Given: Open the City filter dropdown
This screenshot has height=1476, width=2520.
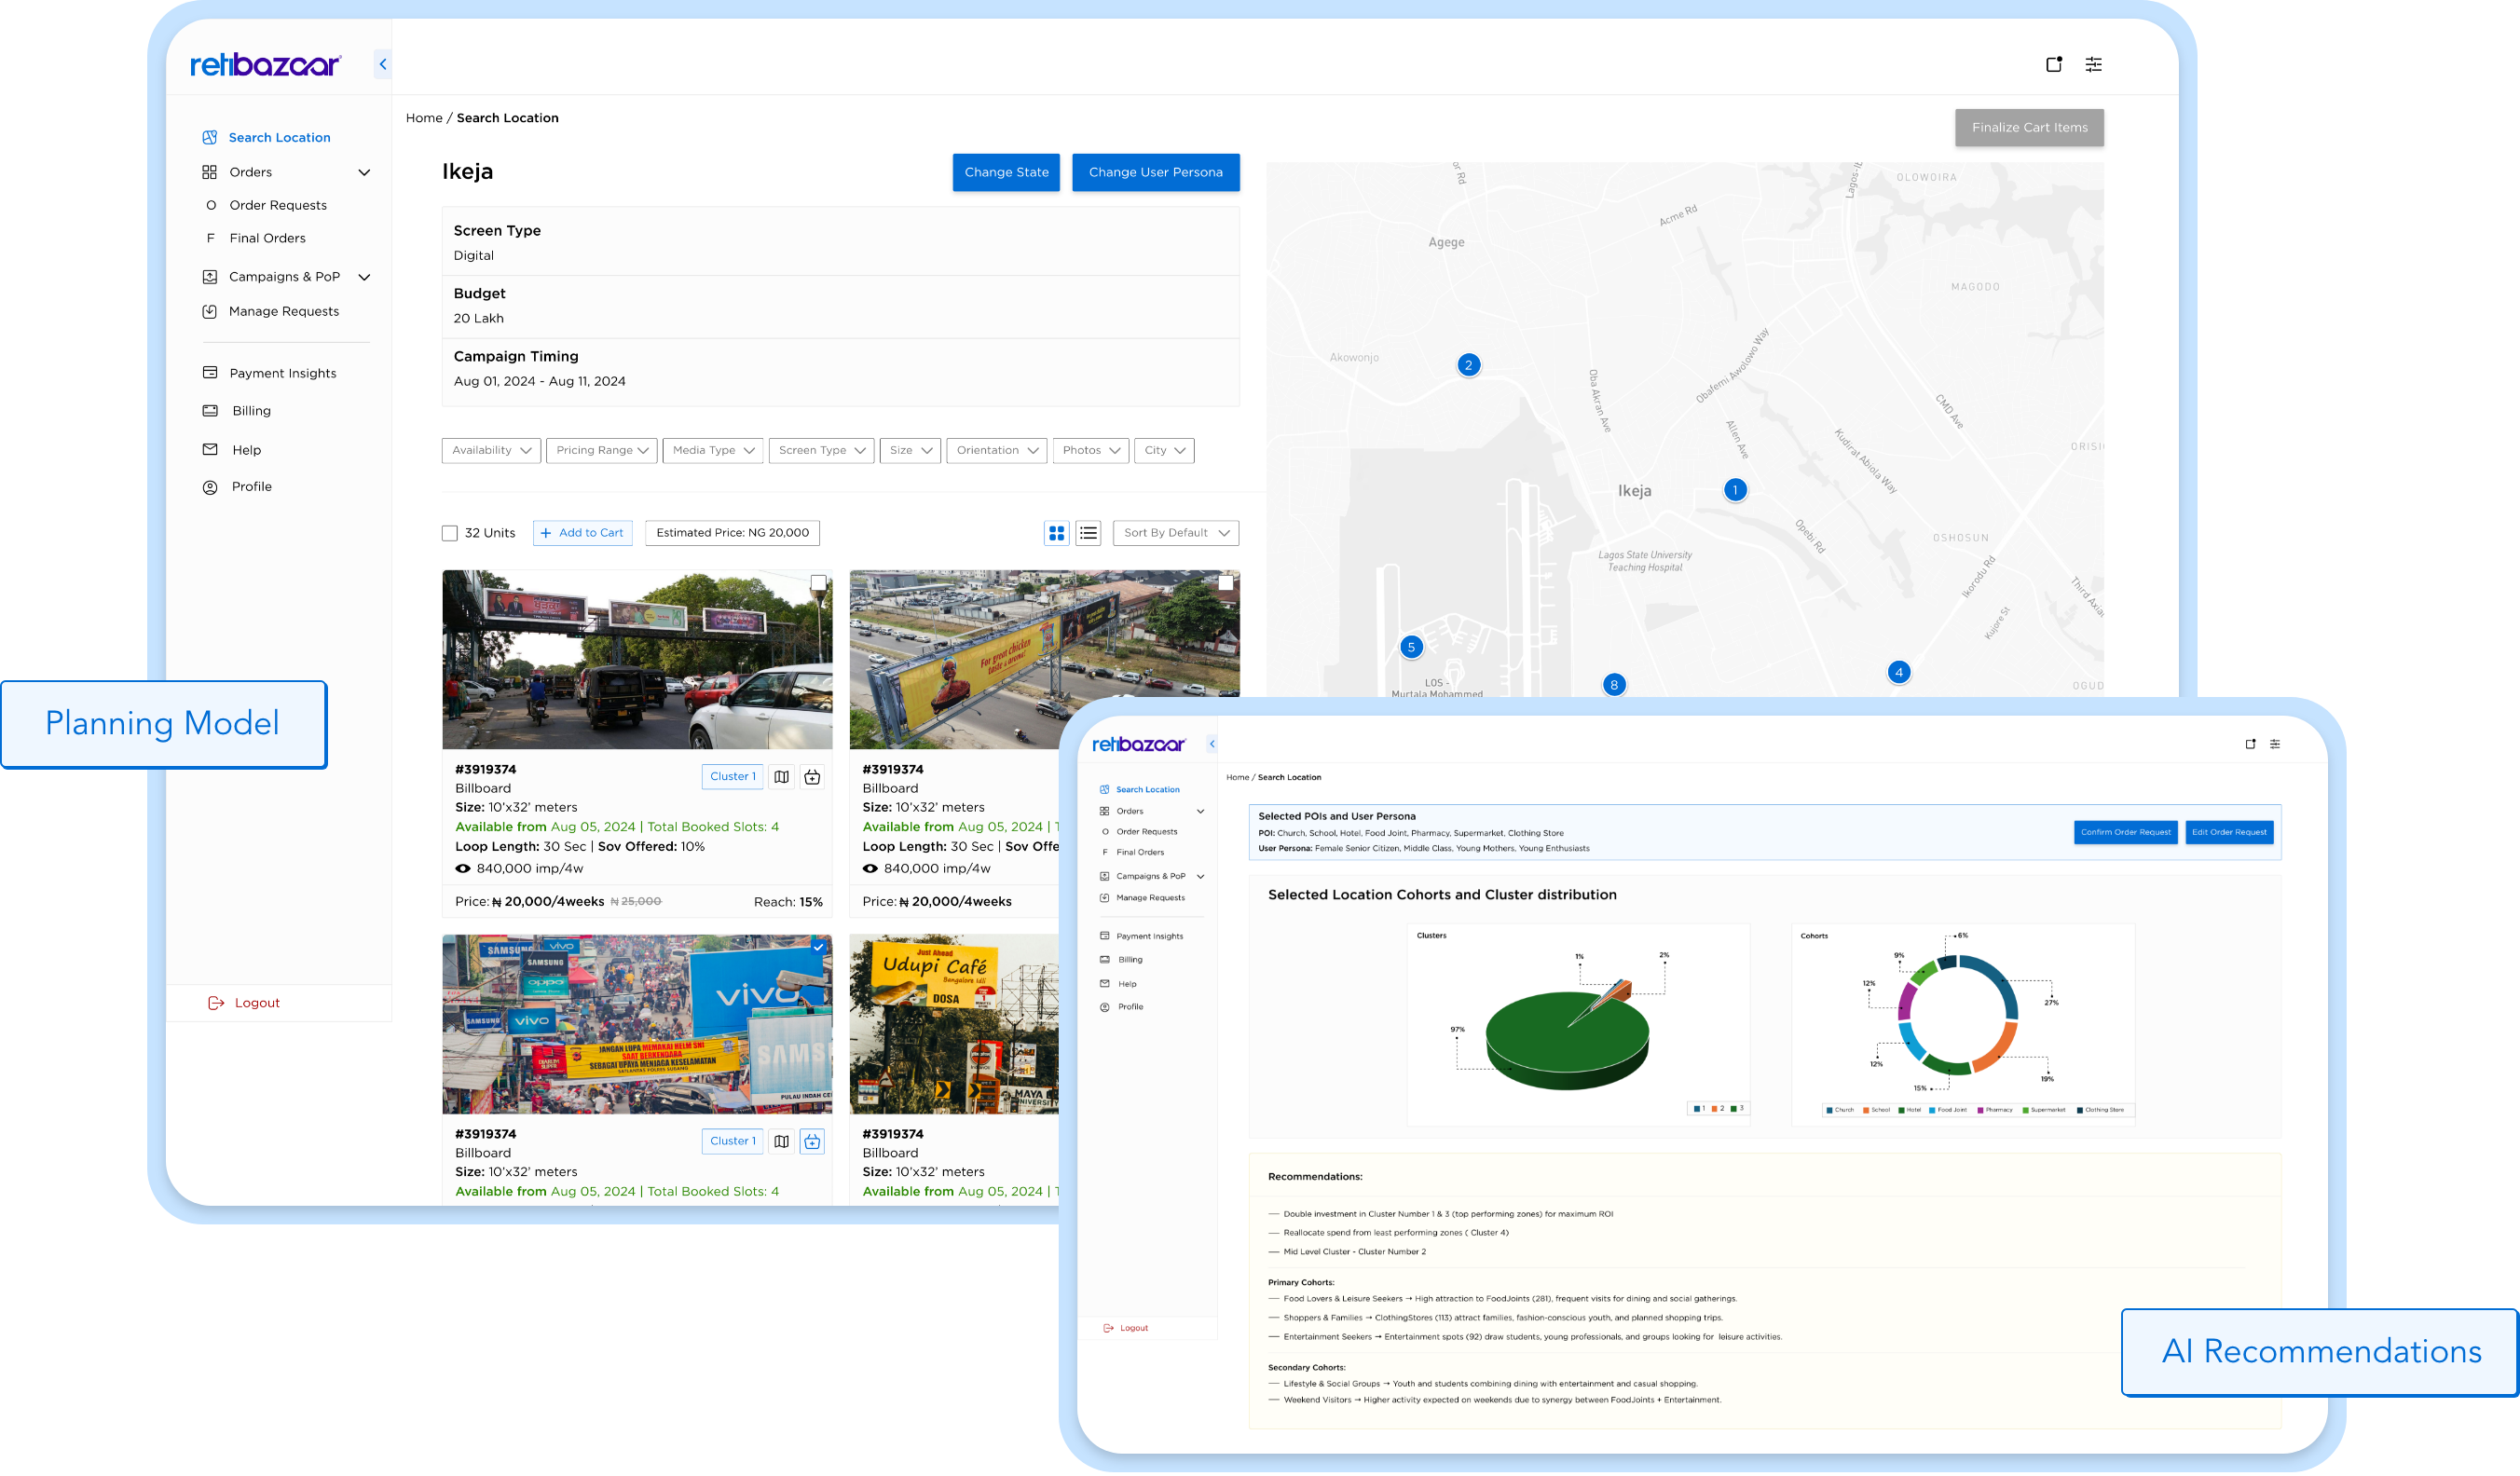Looking at the screenshot, I should click(1164, 450).
